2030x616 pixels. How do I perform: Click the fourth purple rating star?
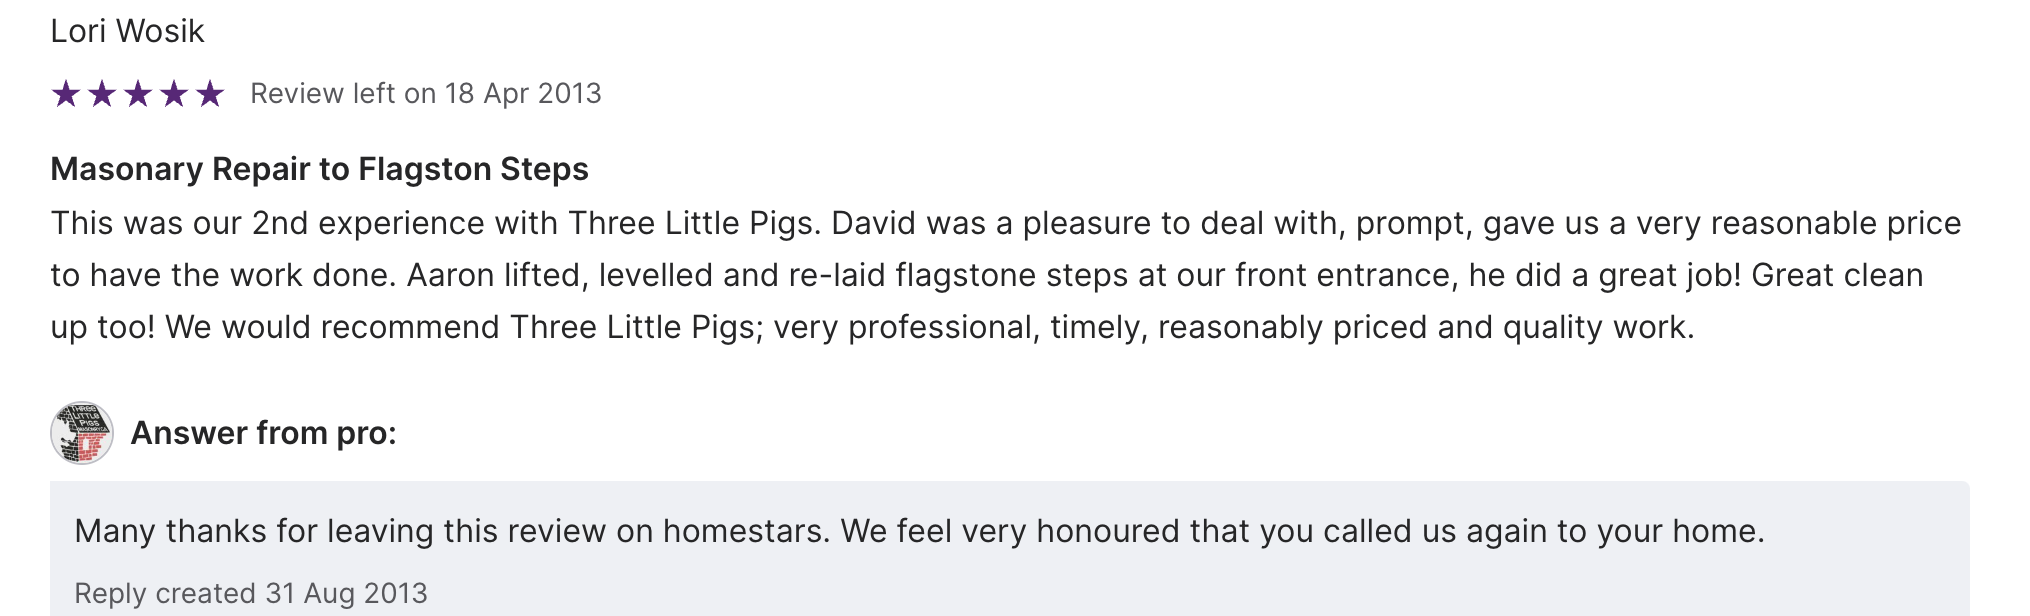174,94
